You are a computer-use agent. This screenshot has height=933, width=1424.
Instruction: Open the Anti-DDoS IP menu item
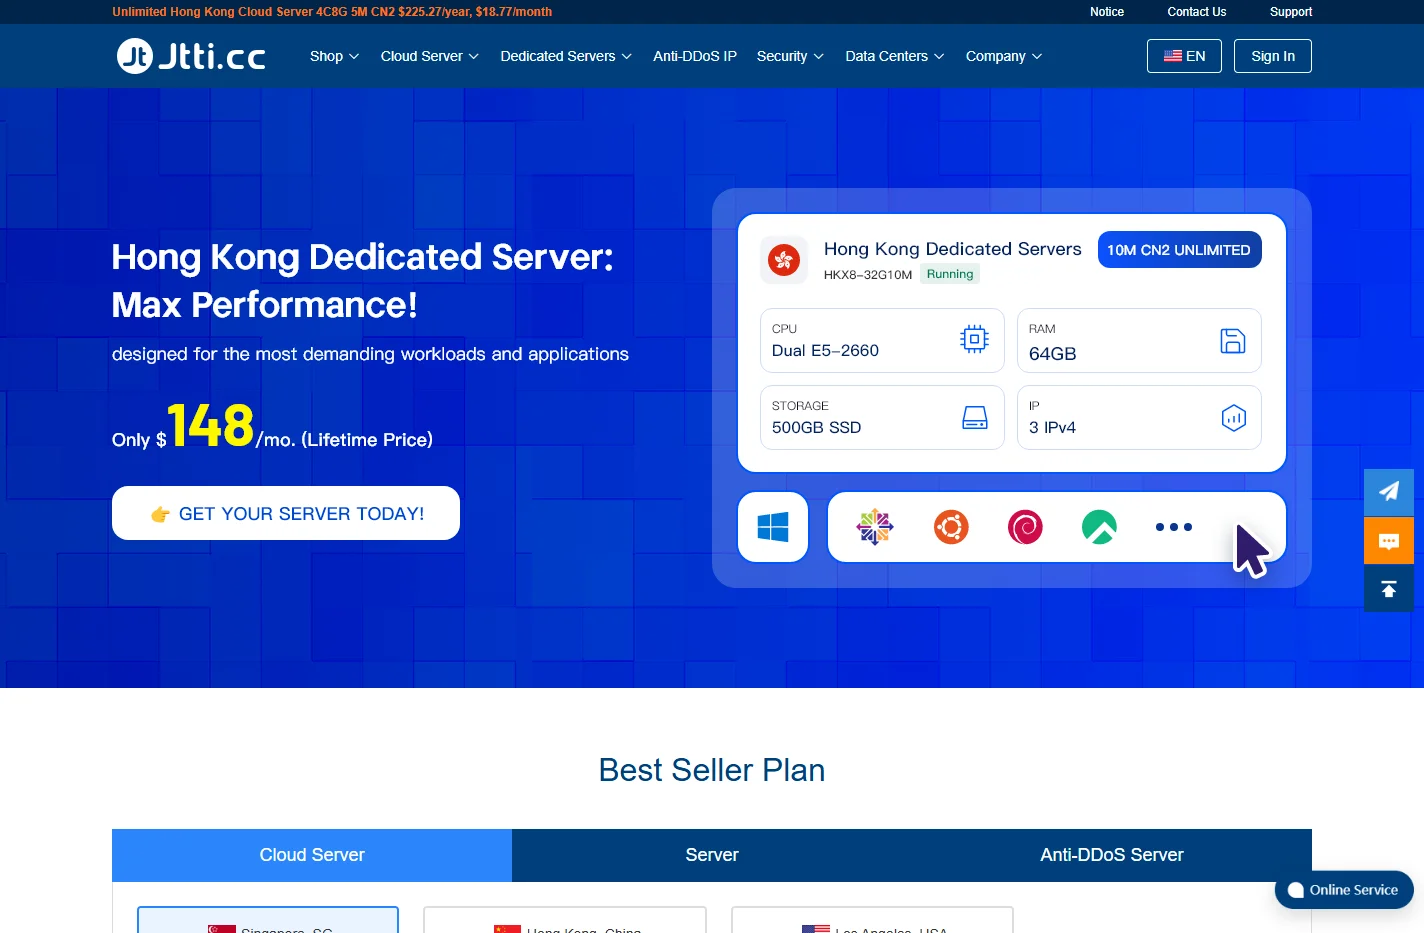click(695, 56)
